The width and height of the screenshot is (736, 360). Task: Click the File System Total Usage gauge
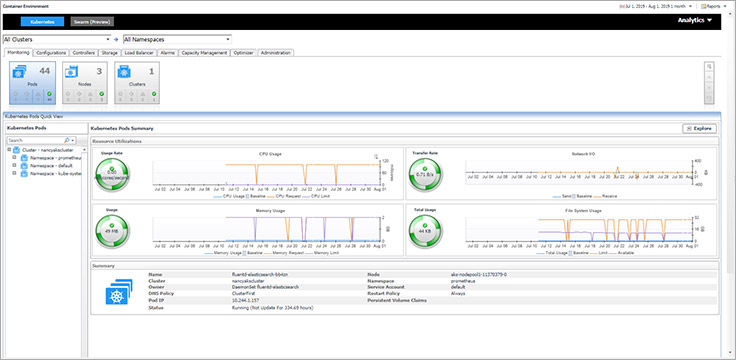click(425, 231)
